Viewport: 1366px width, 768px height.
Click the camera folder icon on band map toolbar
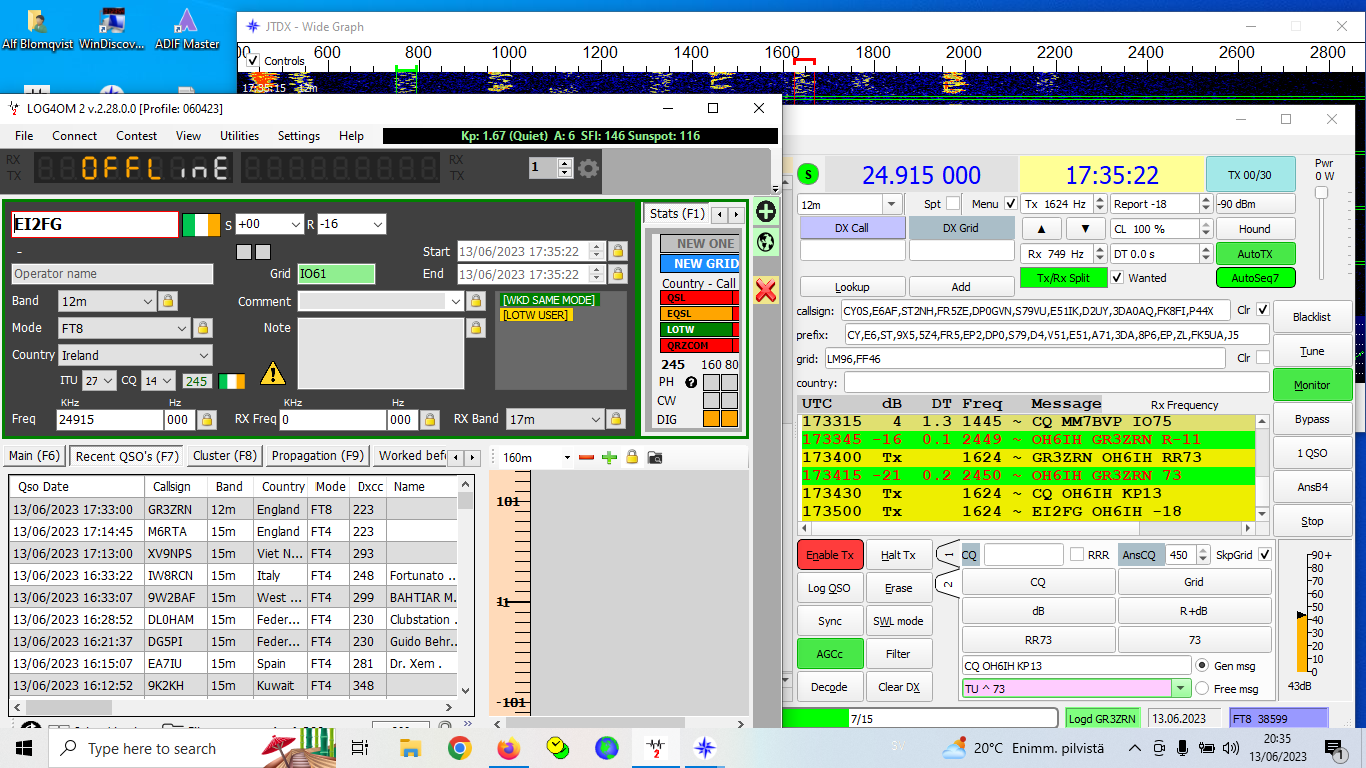coord(654,457)
